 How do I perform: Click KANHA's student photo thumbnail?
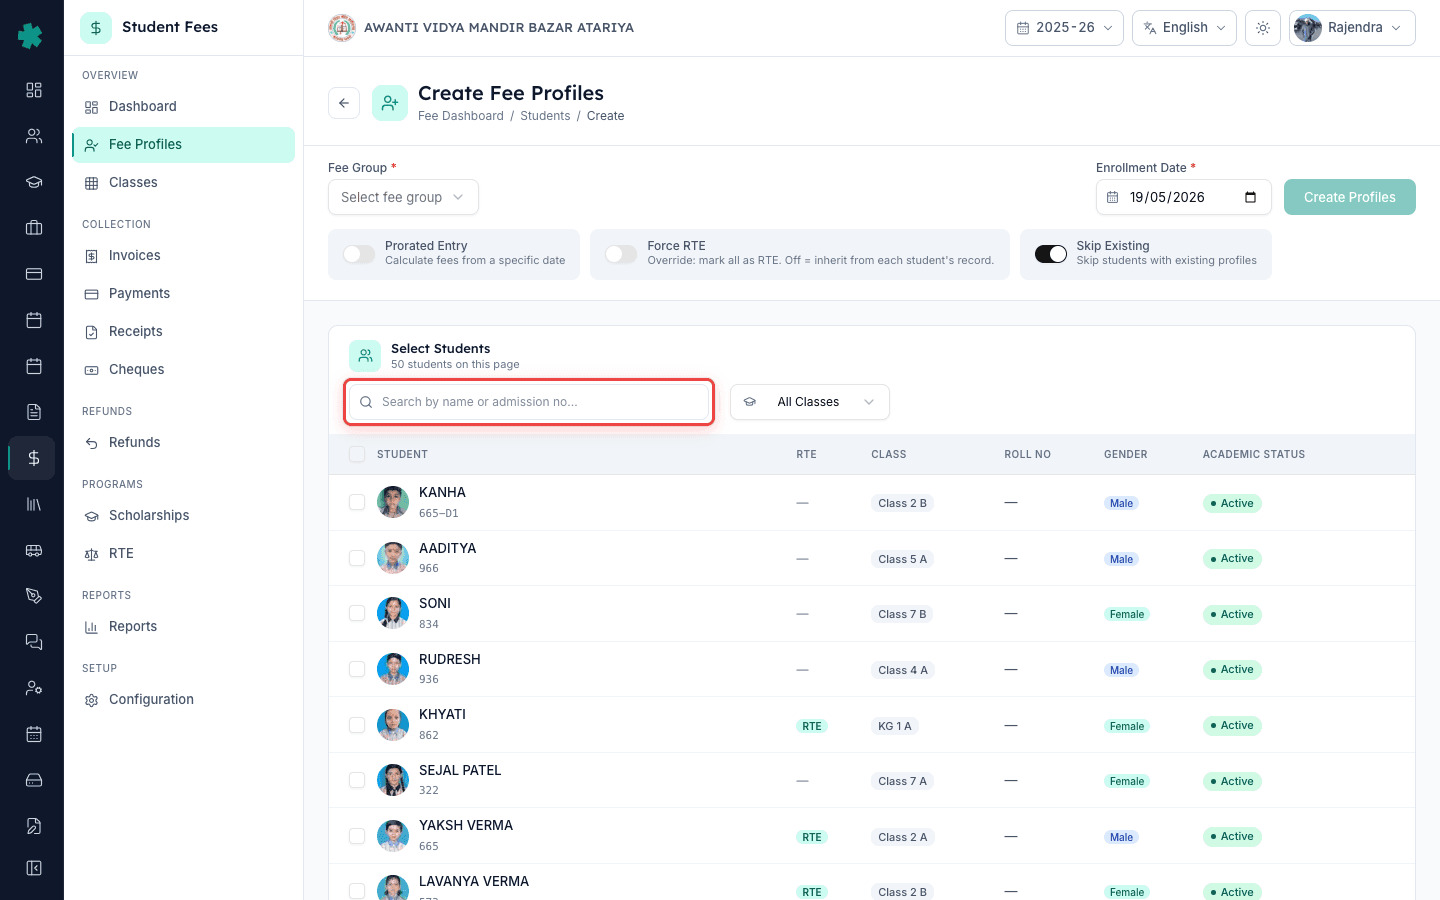[x=393, y=502]
